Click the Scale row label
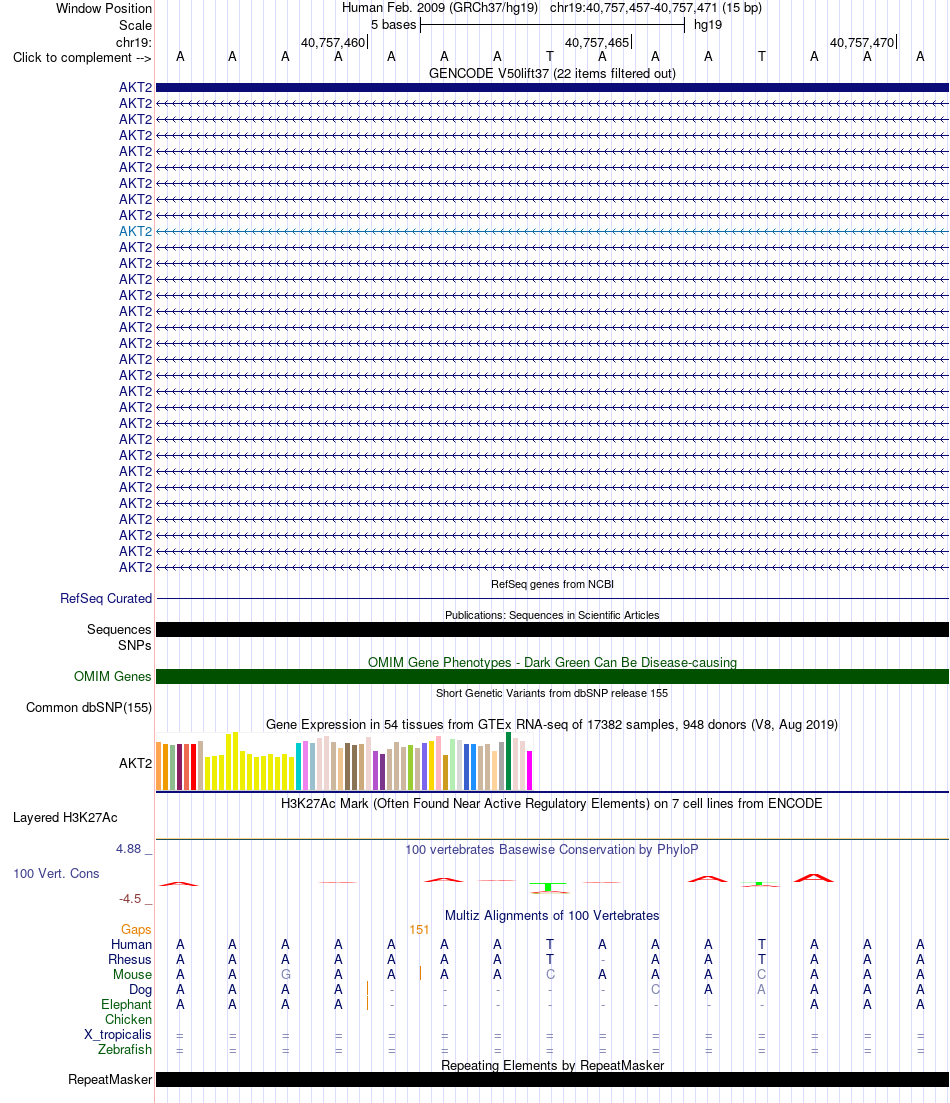 click(x=135, y=25)
